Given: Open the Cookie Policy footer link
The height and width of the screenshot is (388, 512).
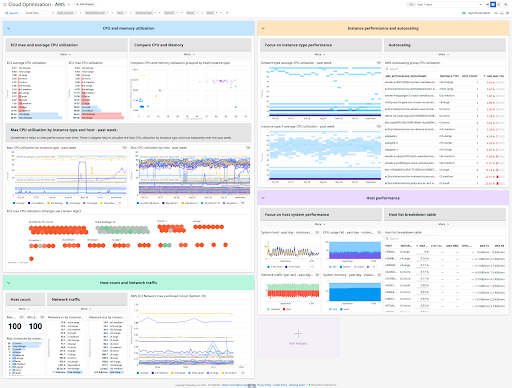Looking at the screenshot, I should point(280,385).
